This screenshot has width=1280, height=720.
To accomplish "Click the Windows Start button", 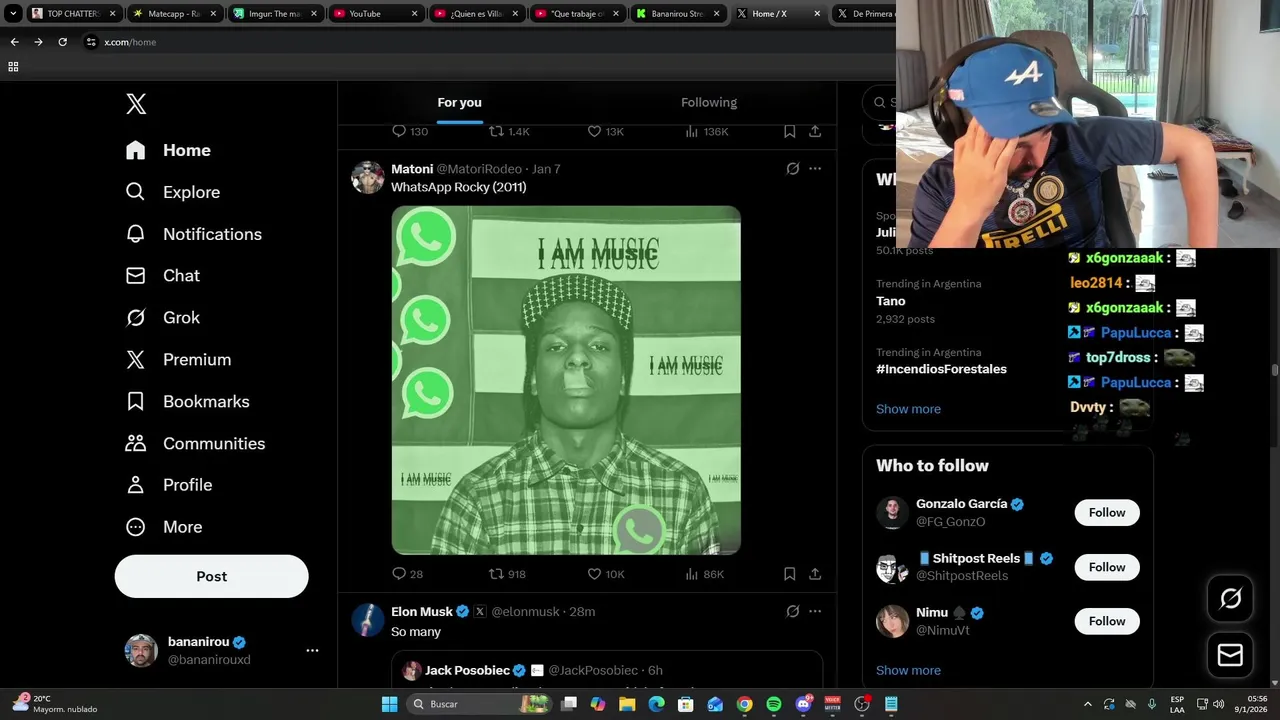I will click(389, 704).
